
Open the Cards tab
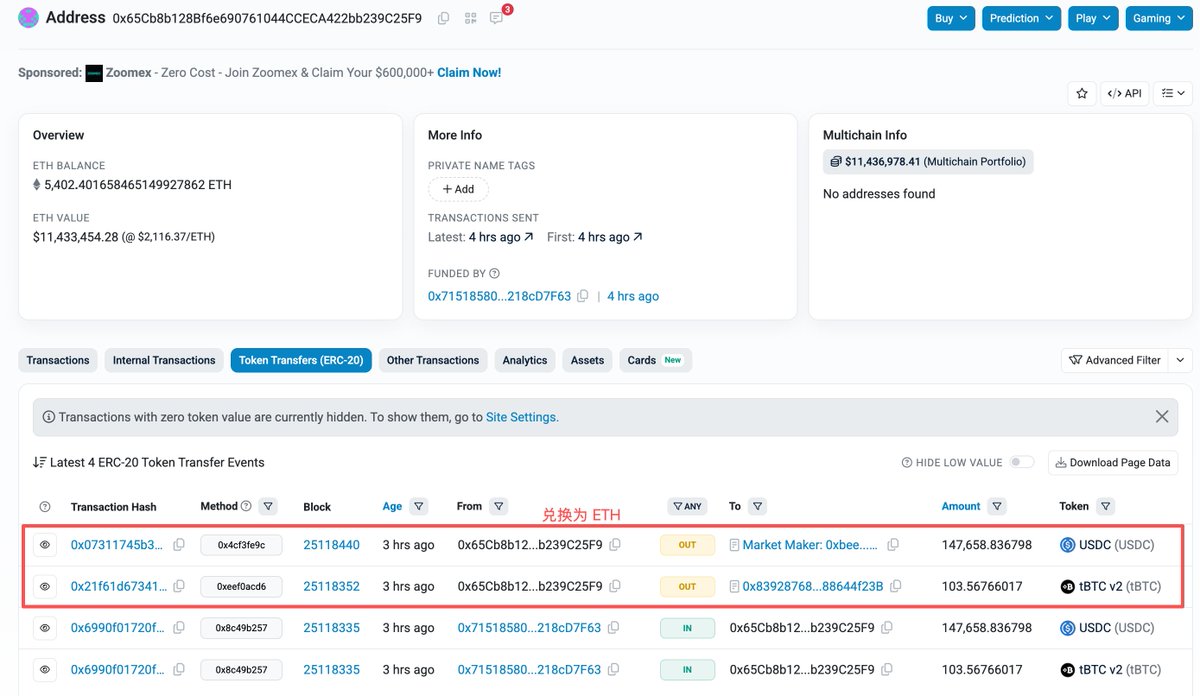coord(655,360)
